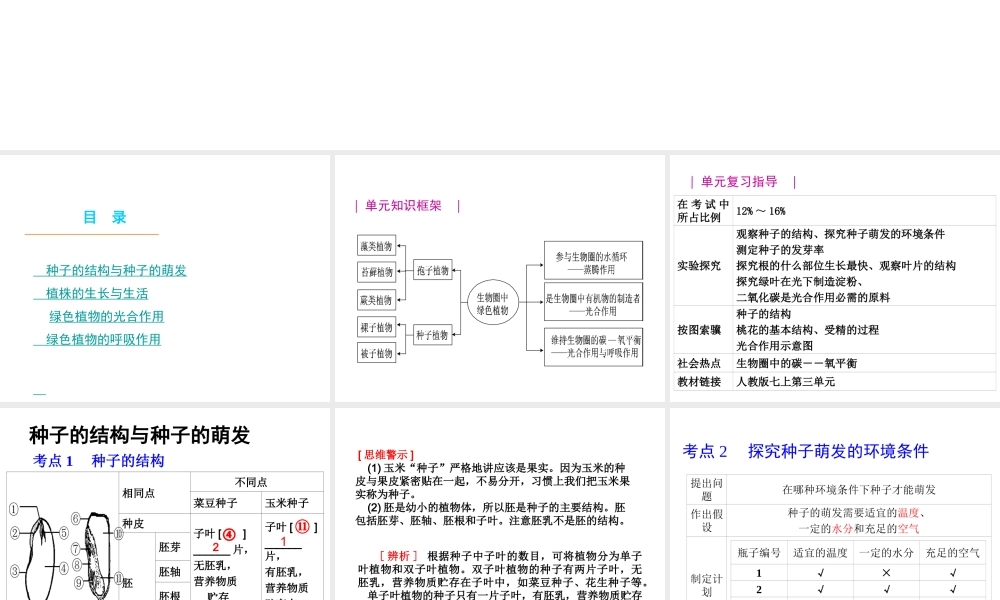This screenshot has width=1000, height=600.
Task: Click the 蕨类植物 box in the diagram
Action: click(x=376, y=300)
